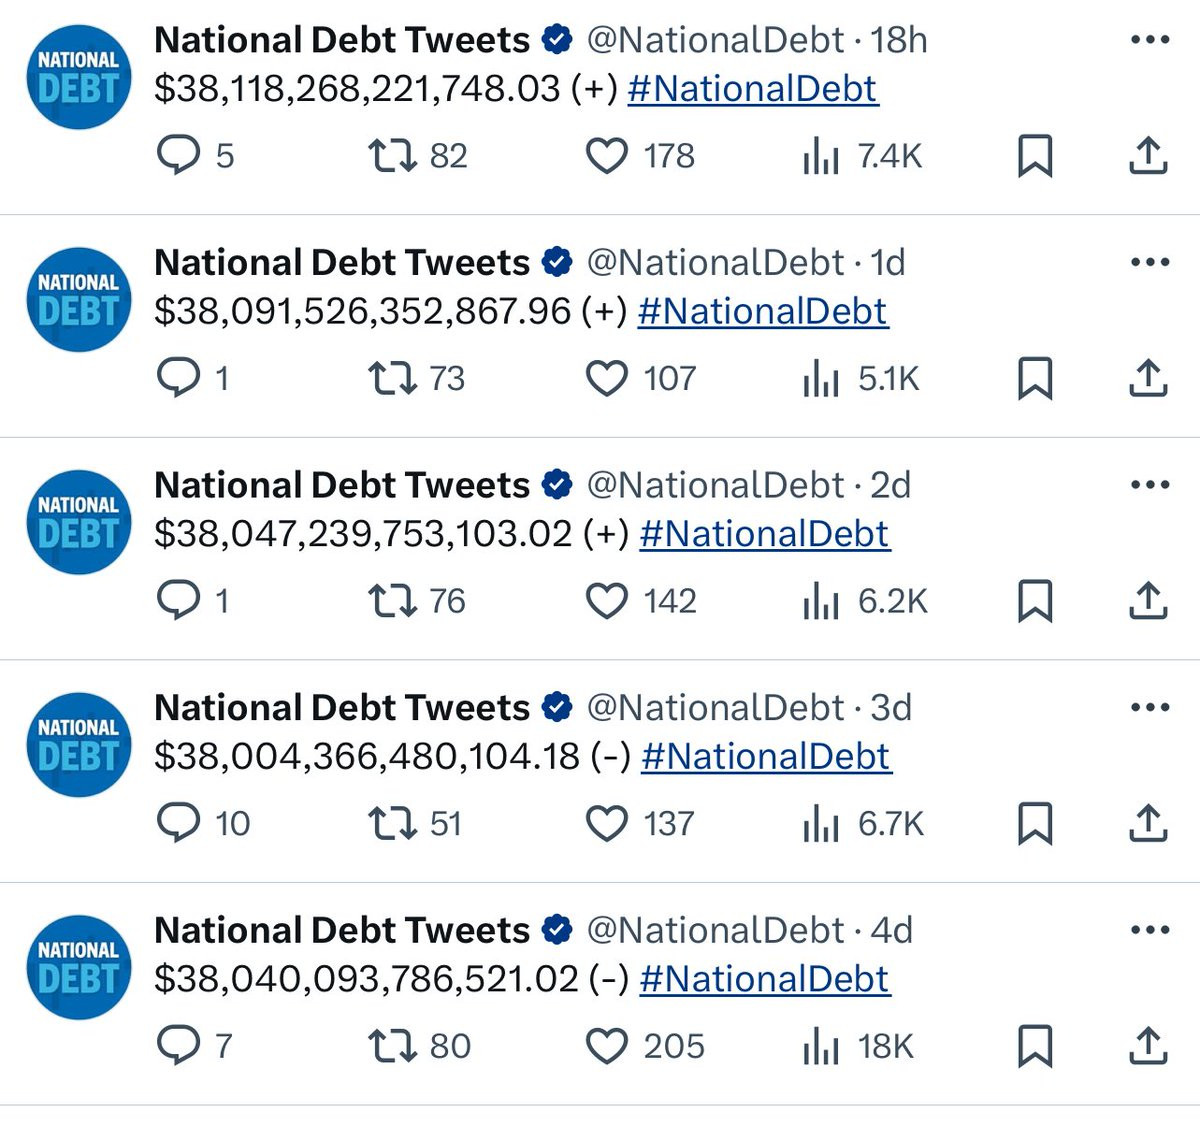Open @NationalDebt handle on the 2d tweet
Image resolution: width=1200 pixels, height=1127 pixels.
click(x=715, y=486)
